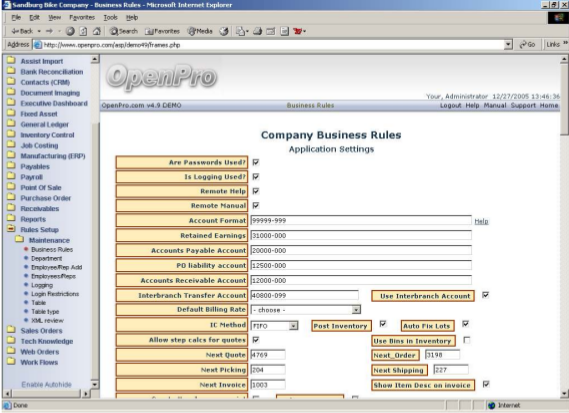569x413 pixels.
Task: Click the Refresh page icon
Action: point(83,31)
